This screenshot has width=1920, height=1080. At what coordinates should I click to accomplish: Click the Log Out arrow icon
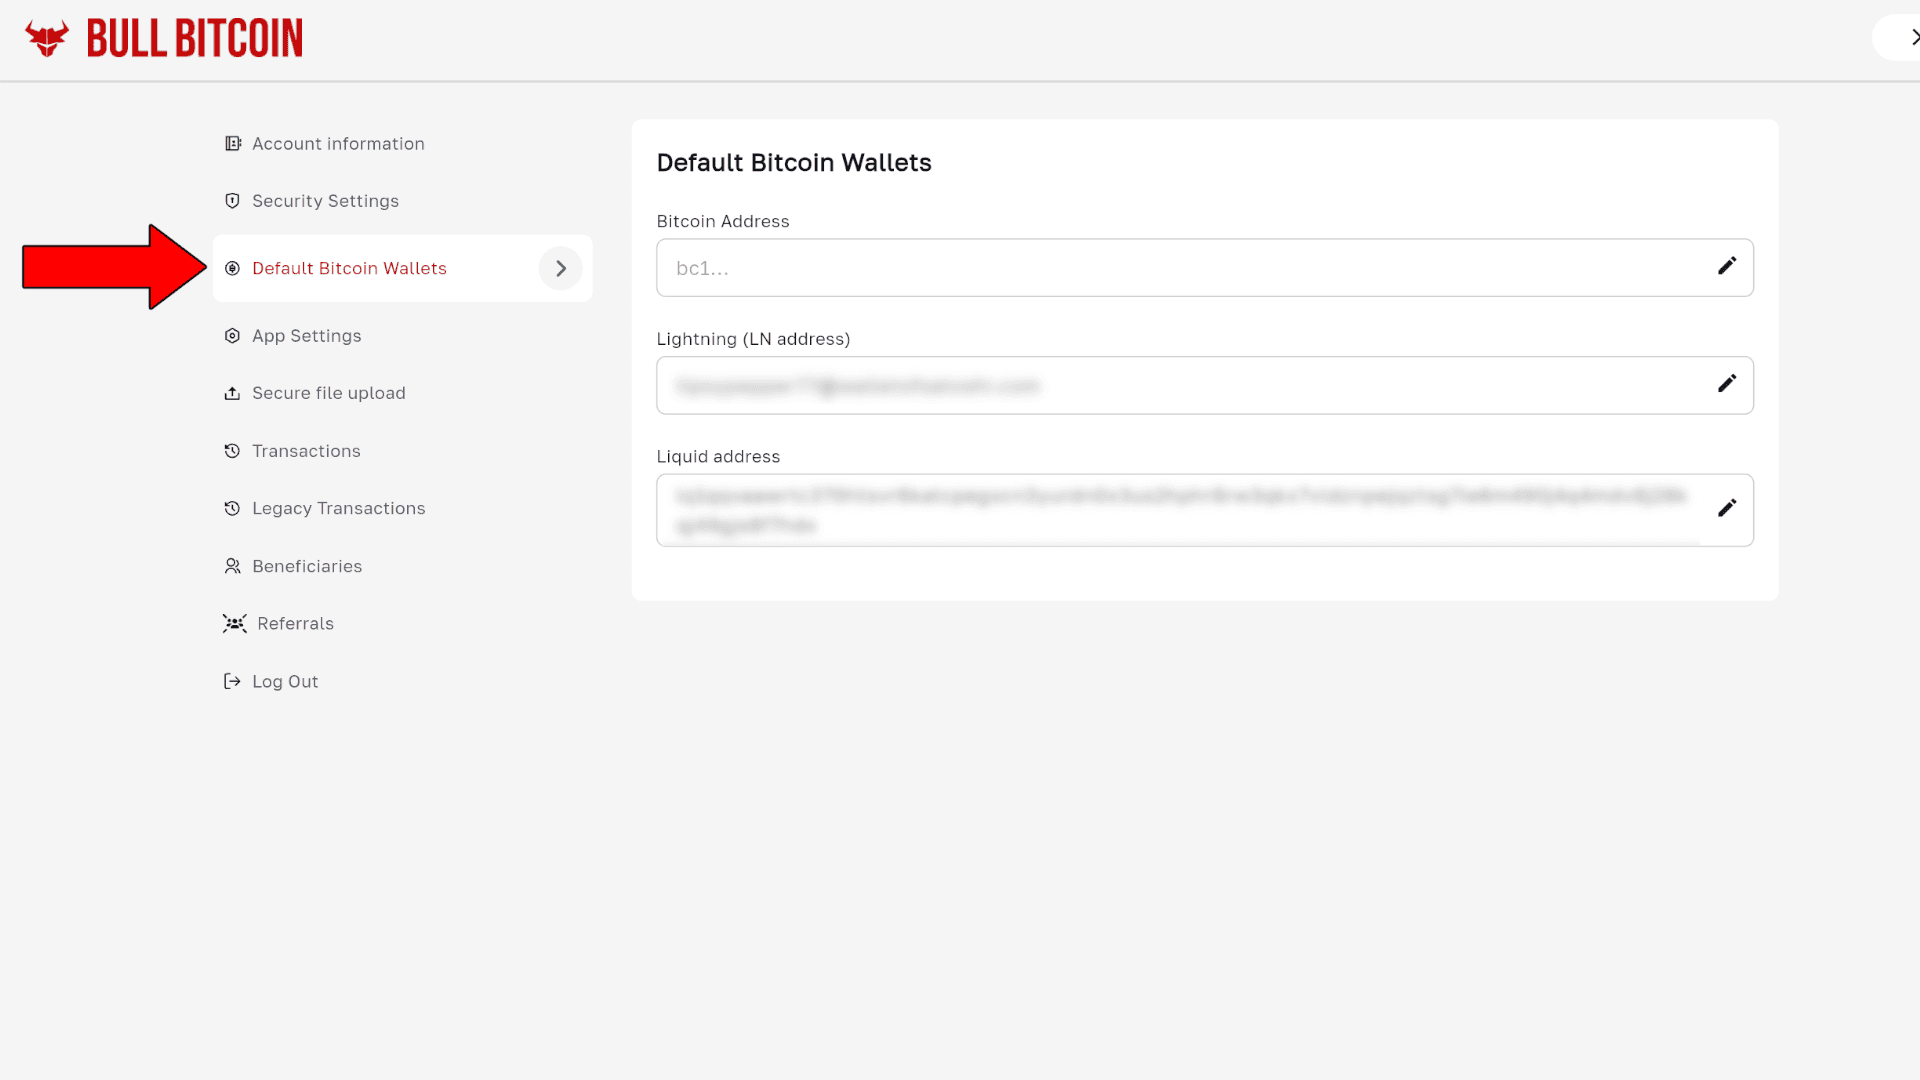[232, 681]
